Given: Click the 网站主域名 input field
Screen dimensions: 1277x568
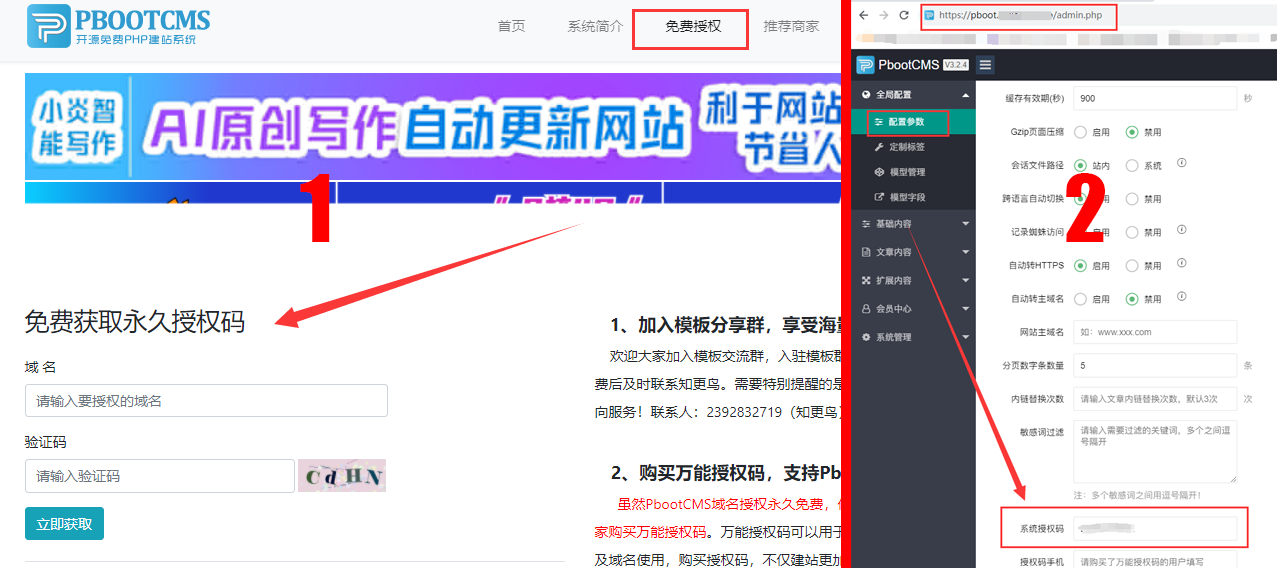Looking at the screenshot, I should (1155, 332).
